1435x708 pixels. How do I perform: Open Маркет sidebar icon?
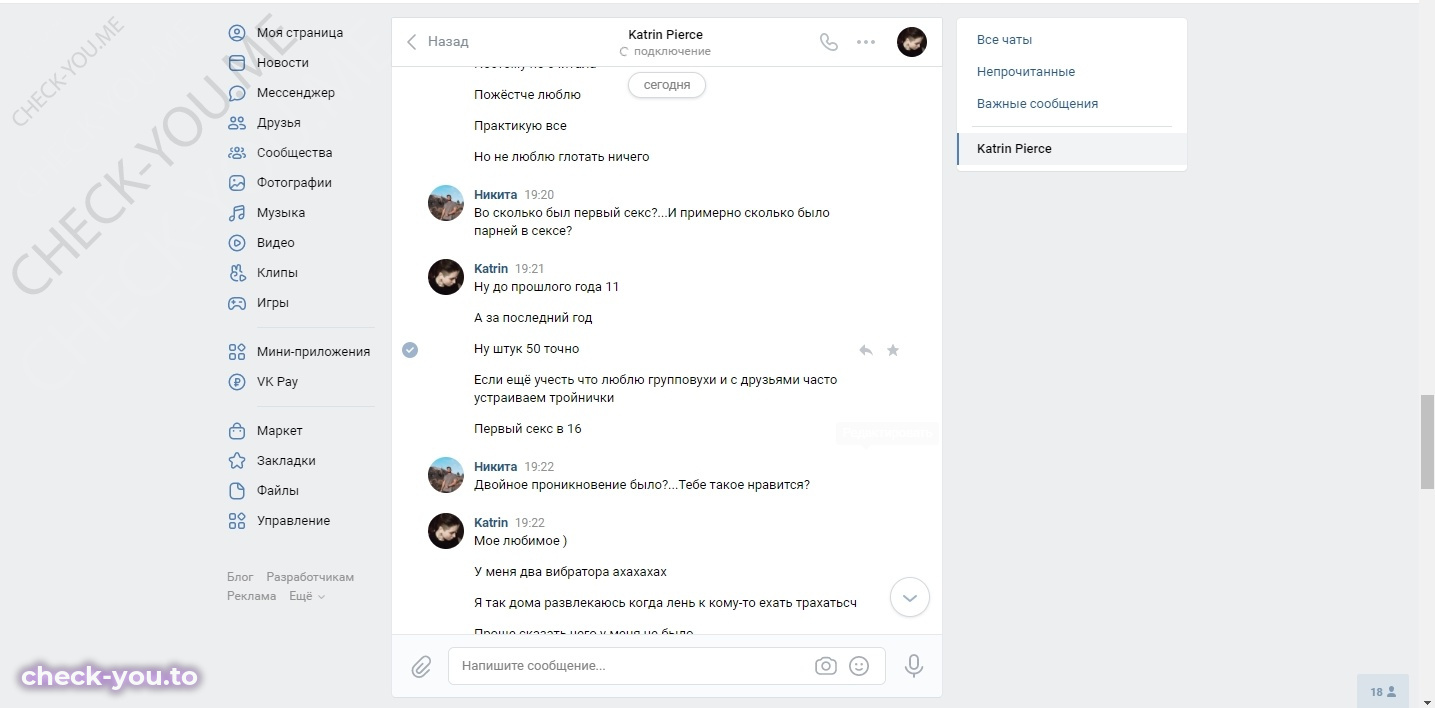237,431
